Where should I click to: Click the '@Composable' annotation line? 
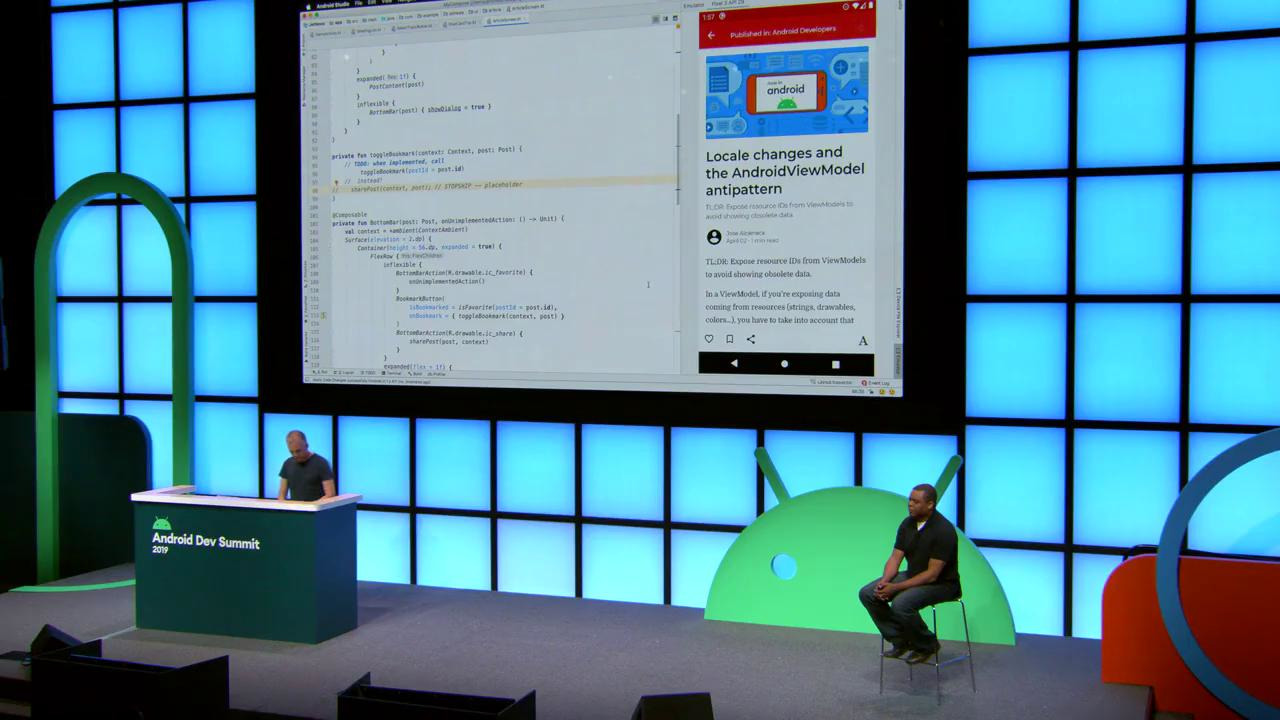coord(349,214)
